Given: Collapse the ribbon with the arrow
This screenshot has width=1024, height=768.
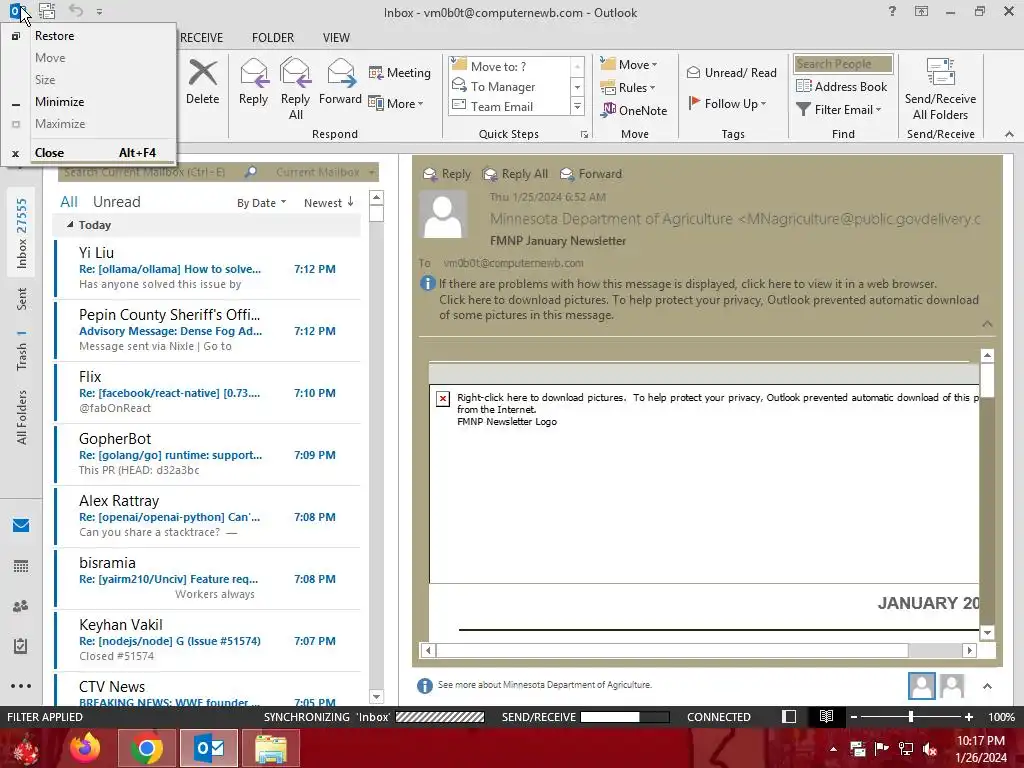Looking at the screenshot, I should [x=1009, y=134].
